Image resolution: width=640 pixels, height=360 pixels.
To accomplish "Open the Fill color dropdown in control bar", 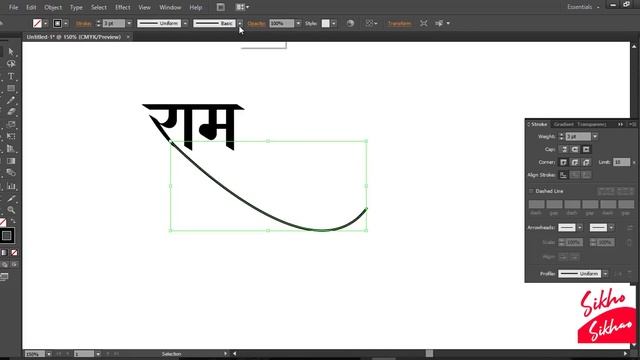I will point(46,23).
